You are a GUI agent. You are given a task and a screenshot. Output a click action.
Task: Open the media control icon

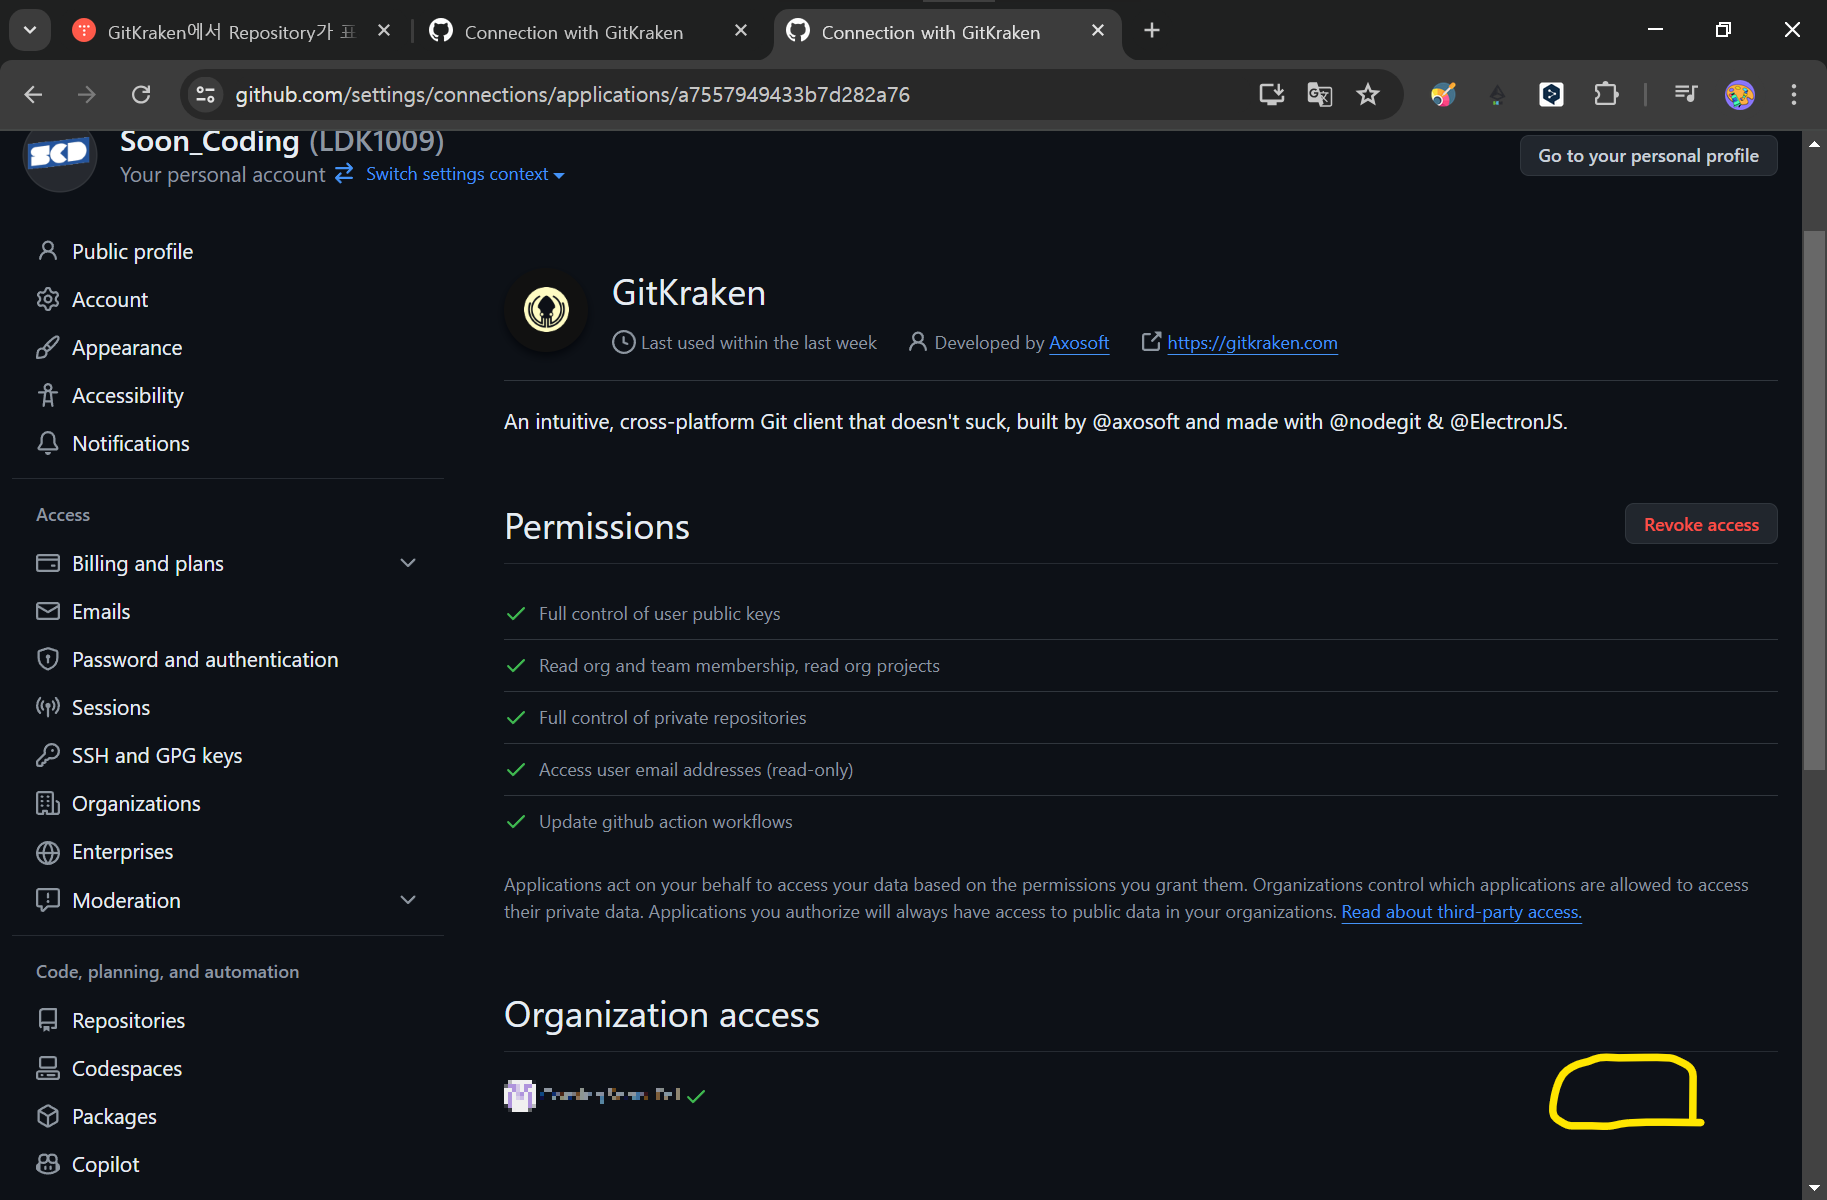tap(1685, 94)
